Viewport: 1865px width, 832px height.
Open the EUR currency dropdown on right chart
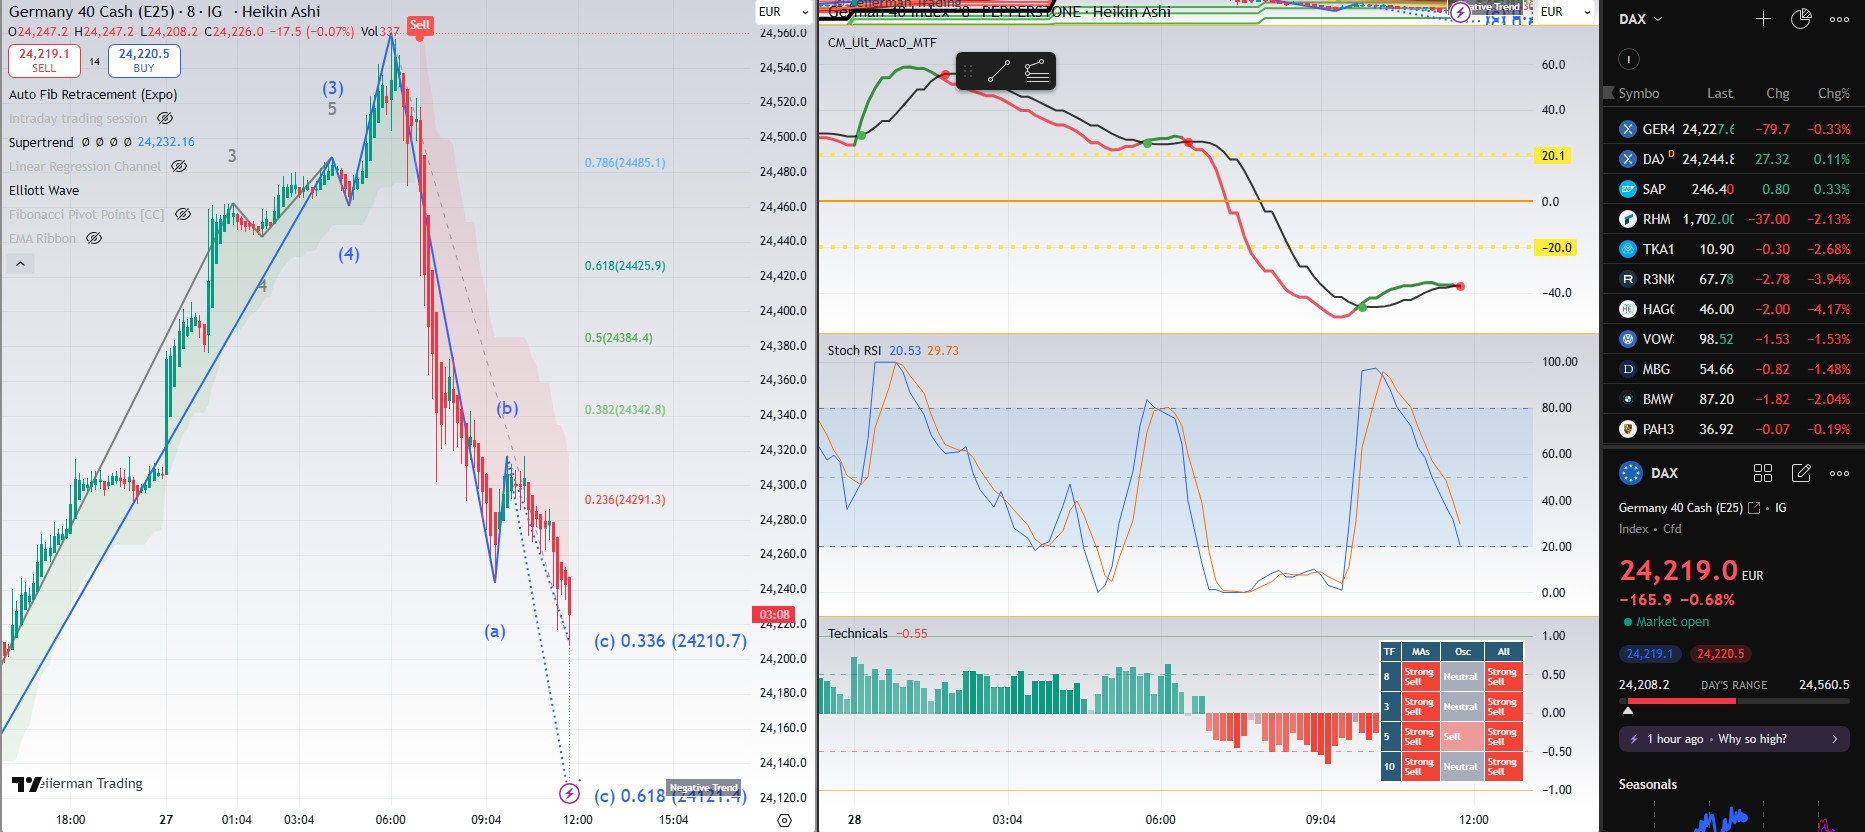1565,12
